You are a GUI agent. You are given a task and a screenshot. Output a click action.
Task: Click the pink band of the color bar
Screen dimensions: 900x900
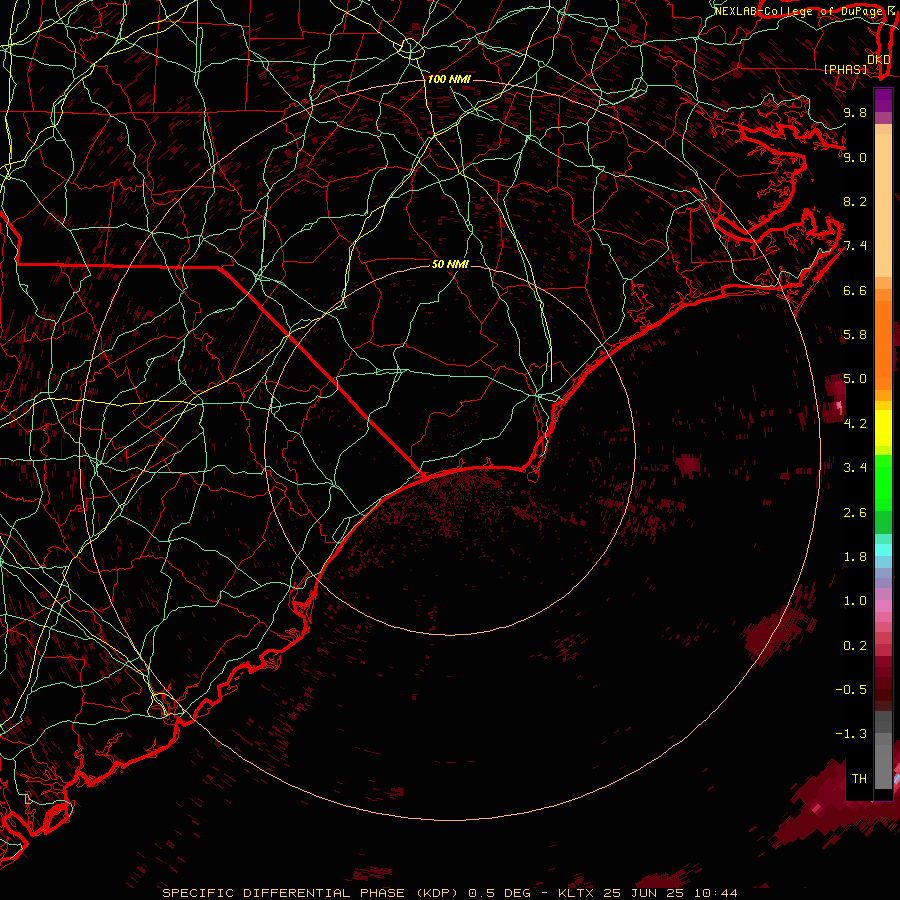[x=883, y=606]
